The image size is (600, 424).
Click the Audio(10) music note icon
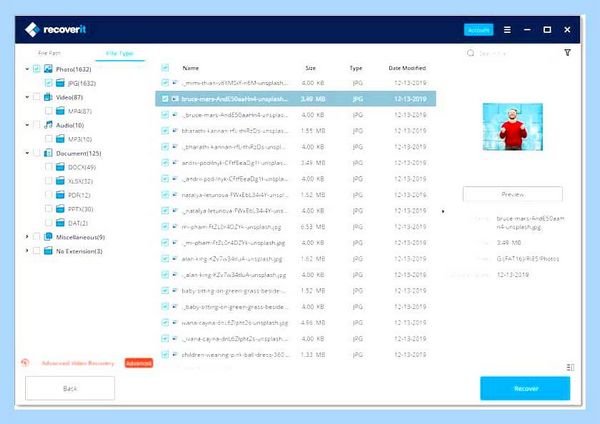click(x=48, y=125)
